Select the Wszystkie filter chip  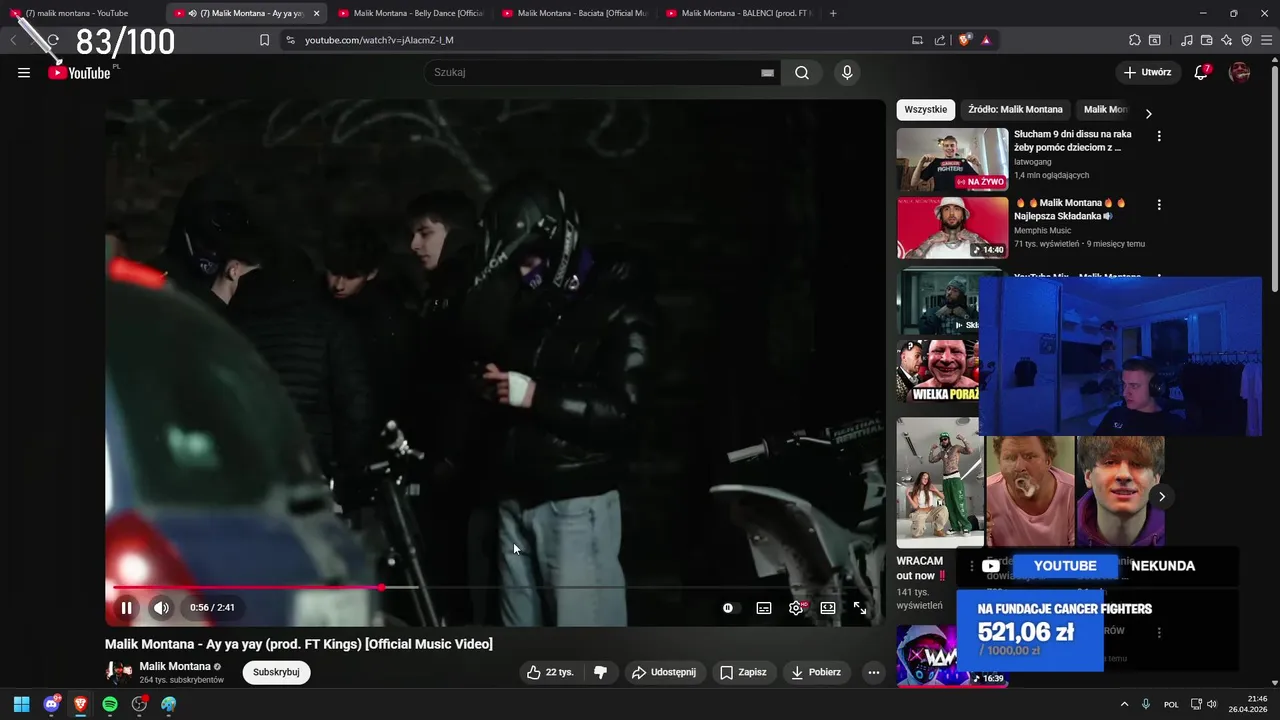[925, 110]
